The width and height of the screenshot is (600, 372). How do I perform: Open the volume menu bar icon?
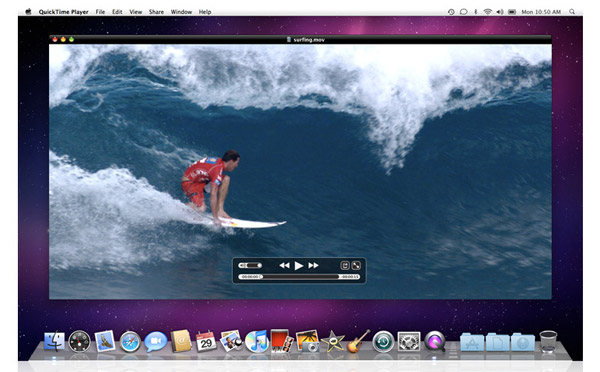[500, 12]
